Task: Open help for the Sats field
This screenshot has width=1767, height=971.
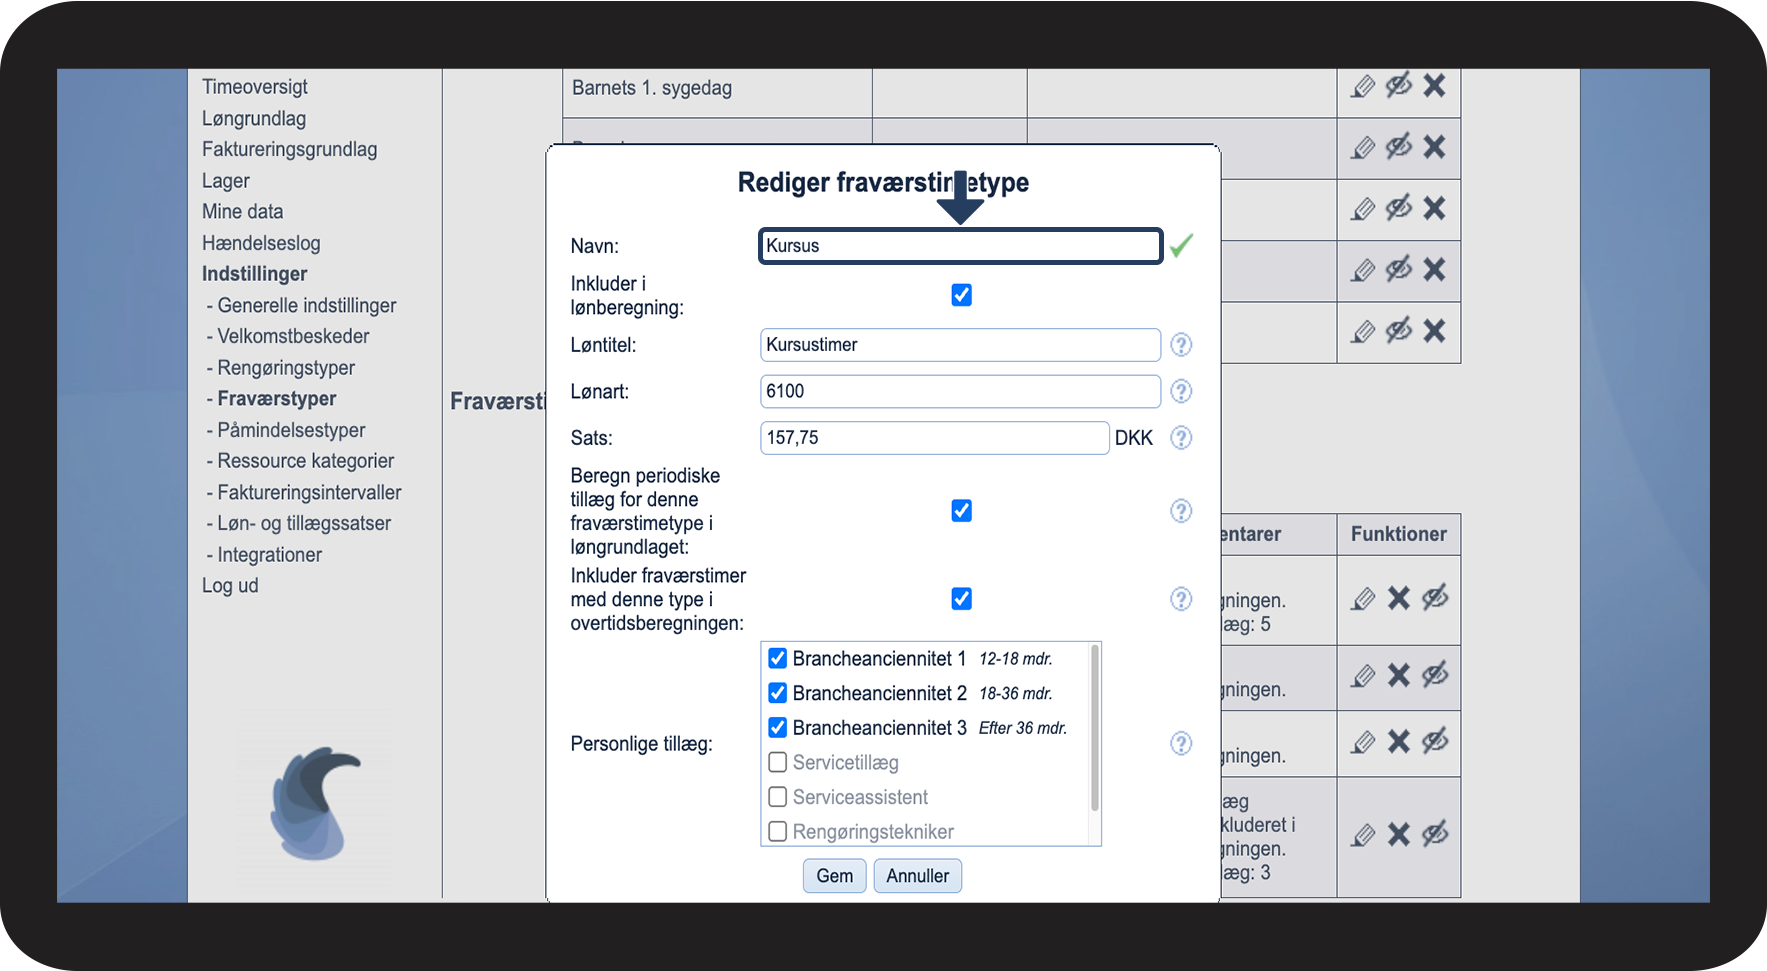Action: tap(1181, 438)
